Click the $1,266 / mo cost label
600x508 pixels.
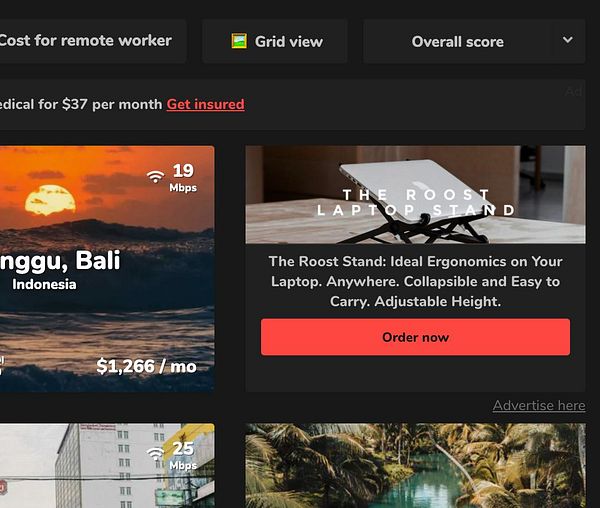pyautogui.click(x=146, y=366)
